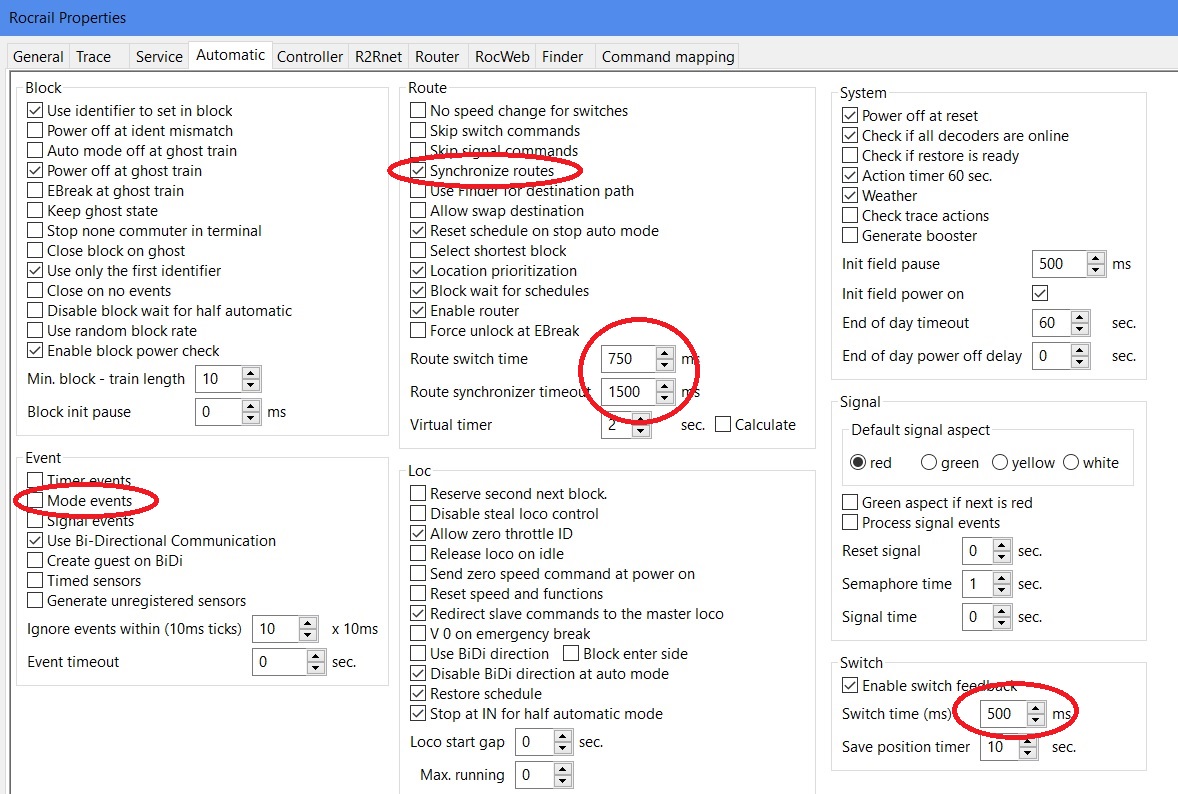Click the Route switch time field
This screenshot has height=794, width=1178.
[628, 359]
